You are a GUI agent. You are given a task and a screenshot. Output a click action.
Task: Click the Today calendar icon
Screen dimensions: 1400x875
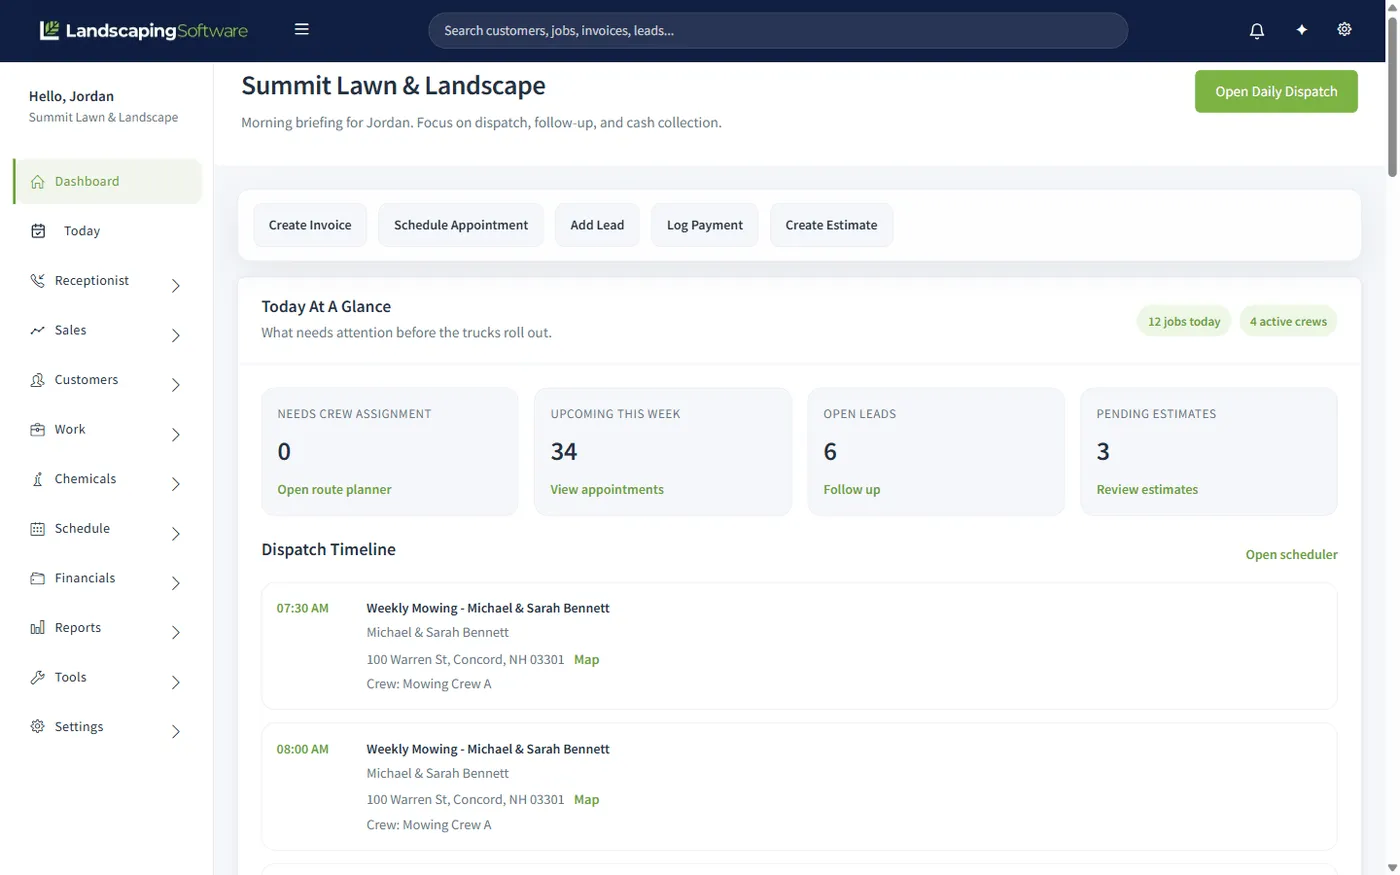[x=38, y=231]
